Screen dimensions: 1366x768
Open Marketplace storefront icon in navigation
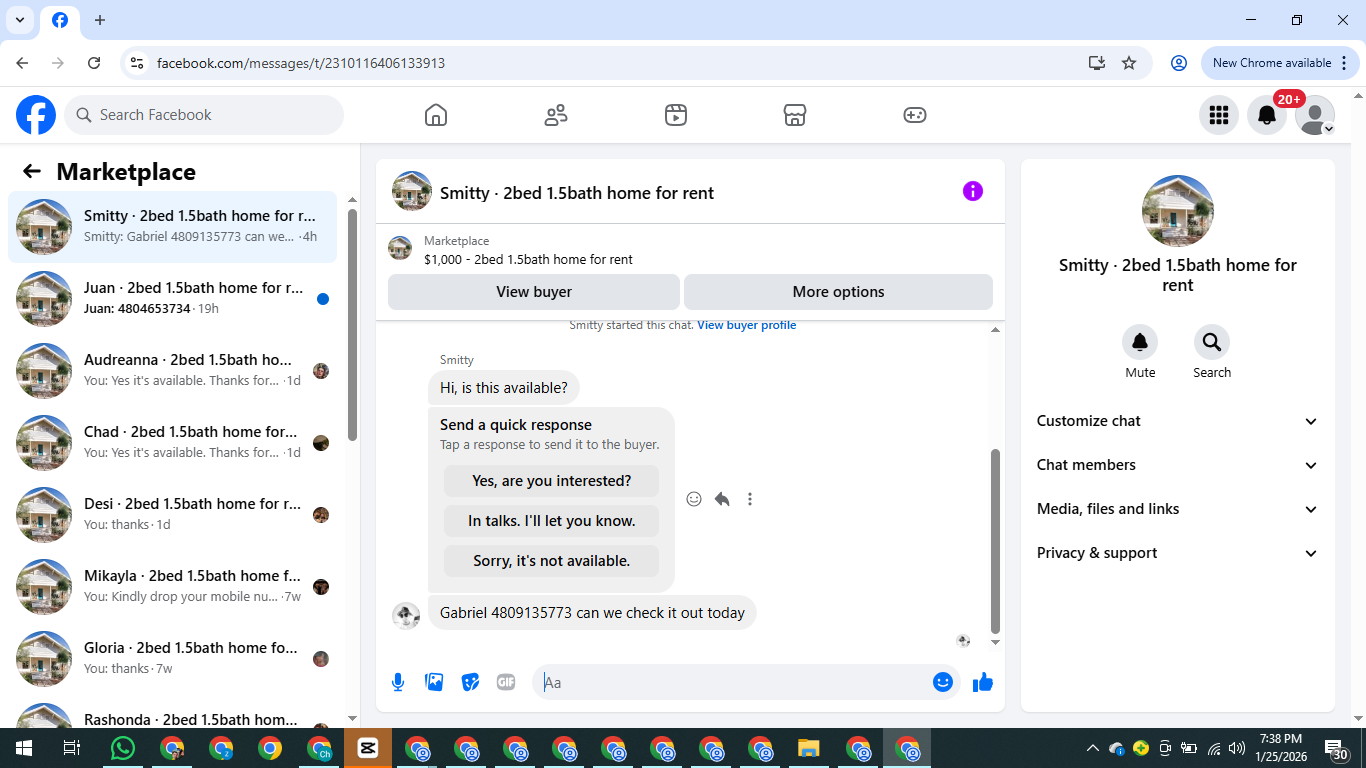pos(795,115)
